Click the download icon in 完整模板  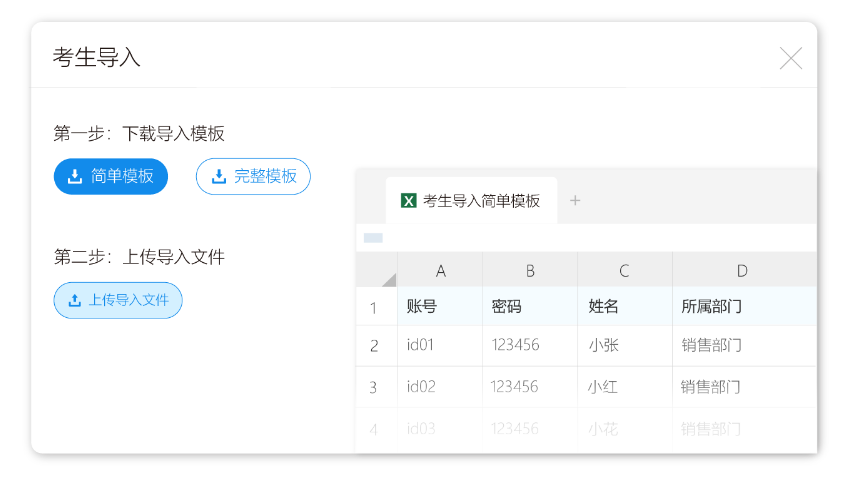(x=218, y=176)
